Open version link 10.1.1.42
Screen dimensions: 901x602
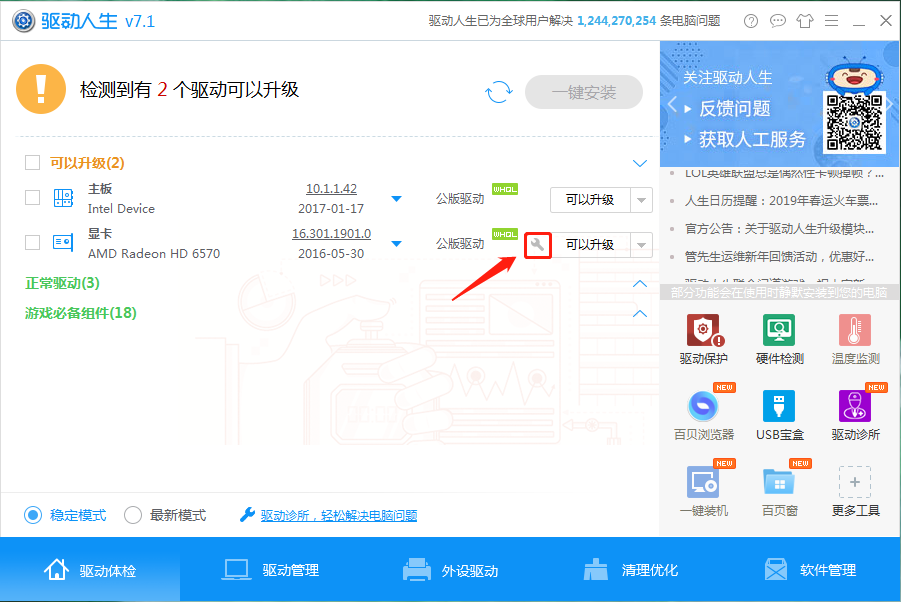coord(331,188)
